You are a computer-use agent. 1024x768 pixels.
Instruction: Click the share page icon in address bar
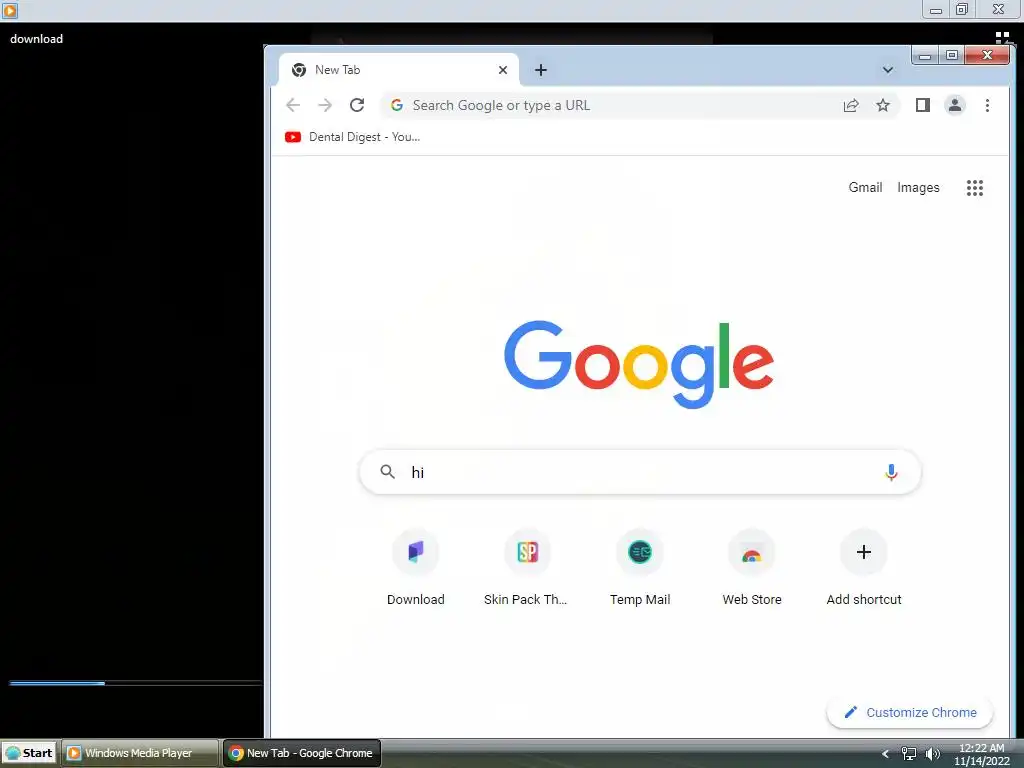point(851,105)
